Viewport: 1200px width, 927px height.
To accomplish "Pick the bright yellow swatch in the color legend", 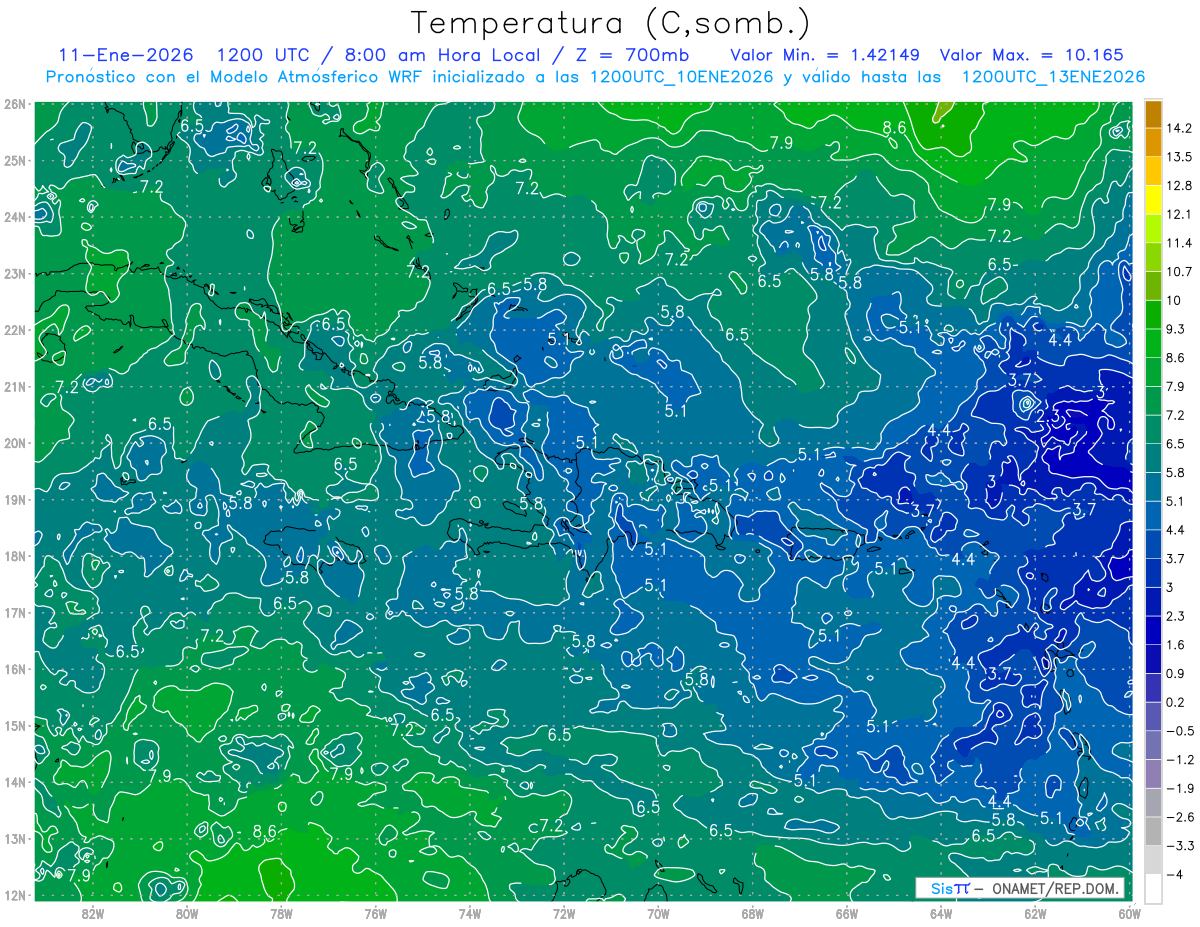I will (1153, 201).
